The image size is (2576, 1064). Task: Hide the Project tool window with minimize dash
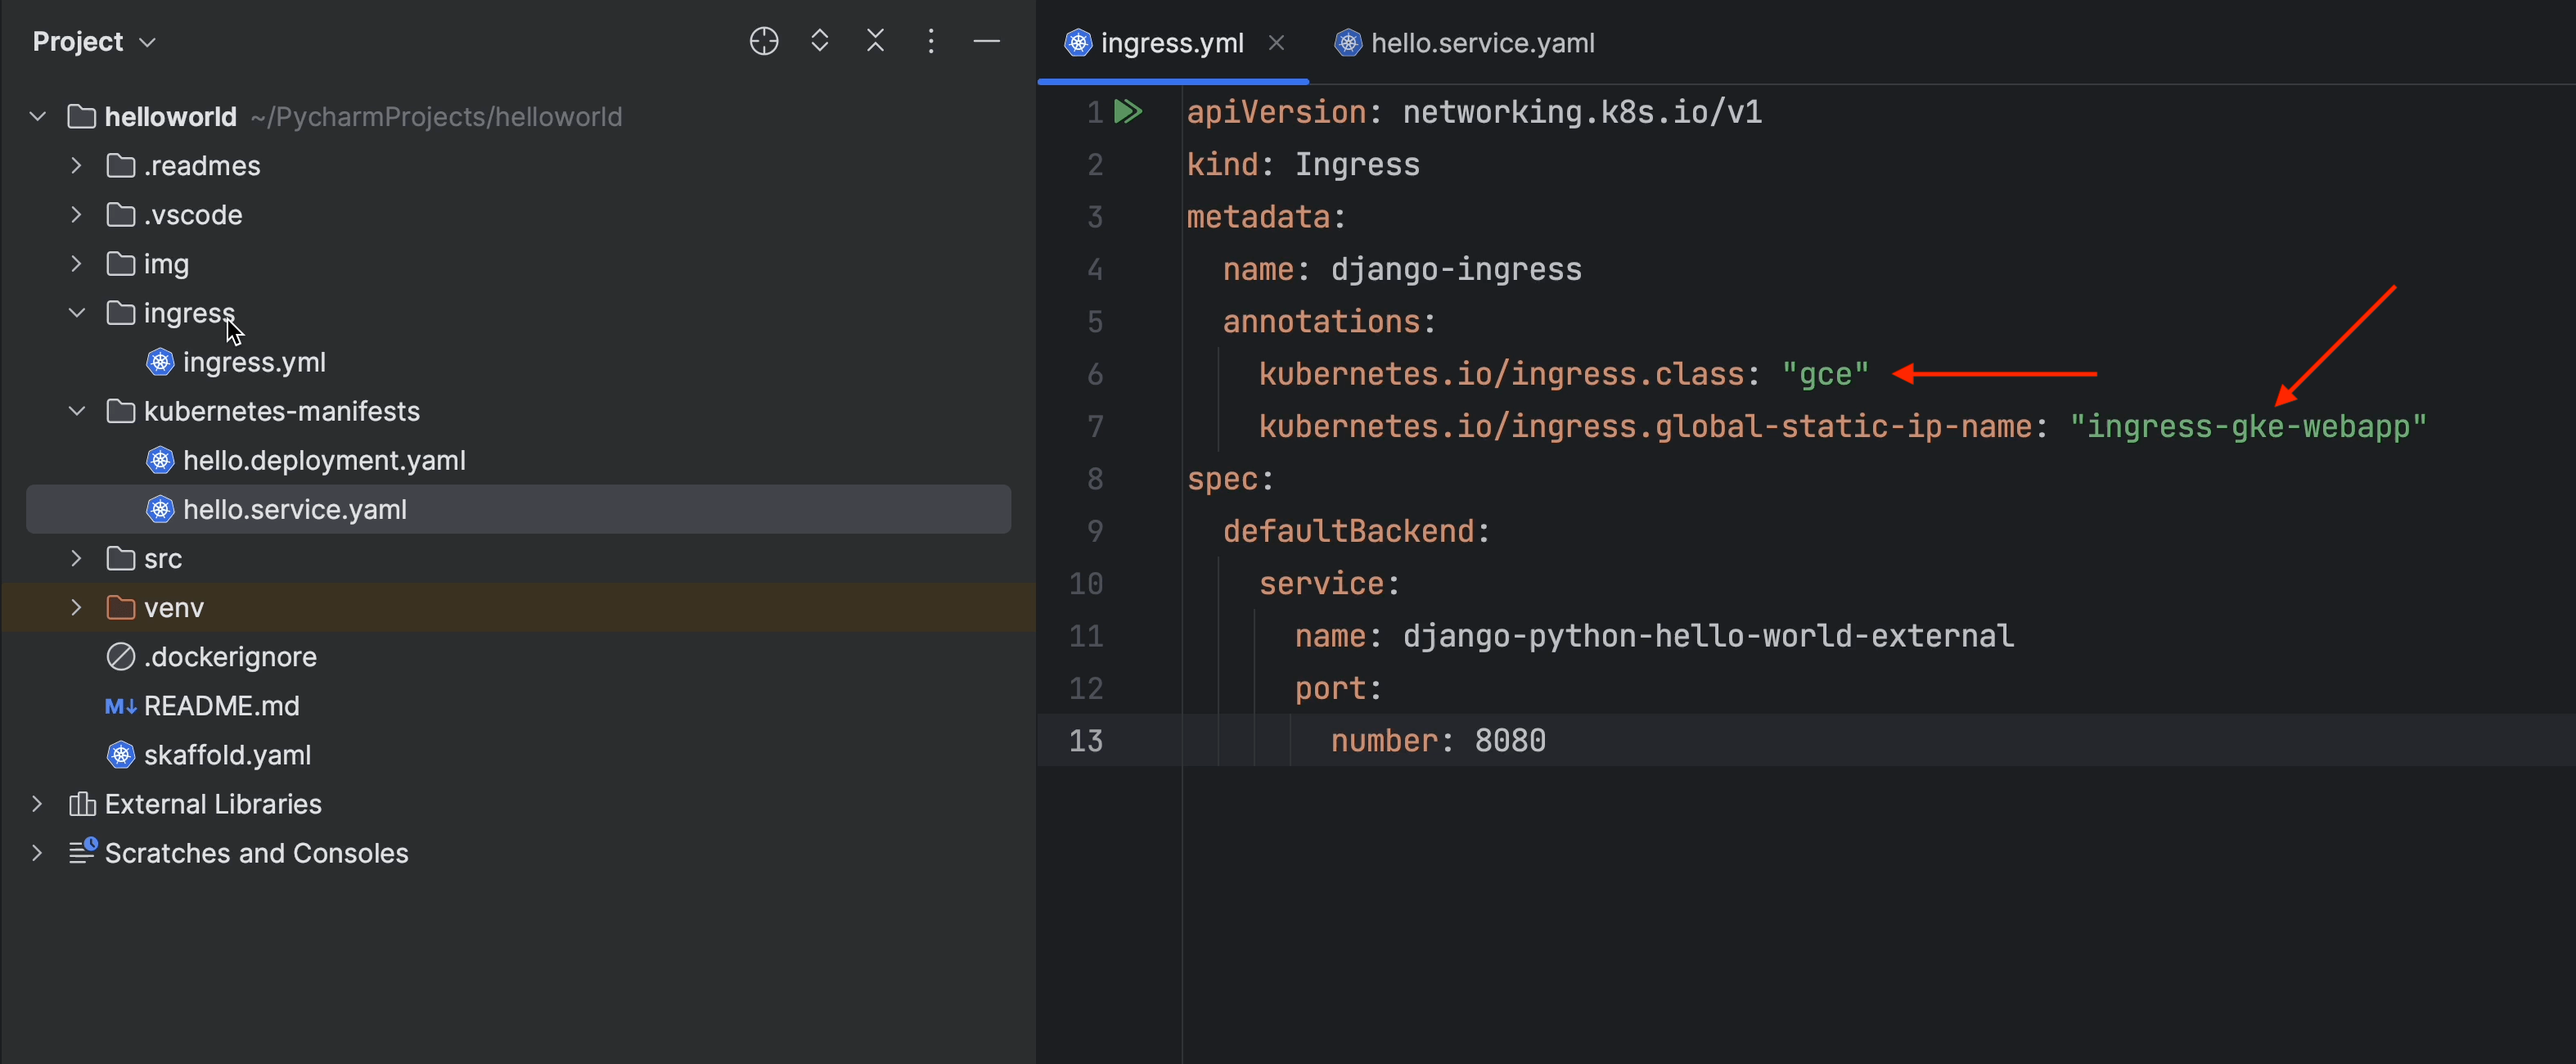pyautogui.click(x=986, y=41)
